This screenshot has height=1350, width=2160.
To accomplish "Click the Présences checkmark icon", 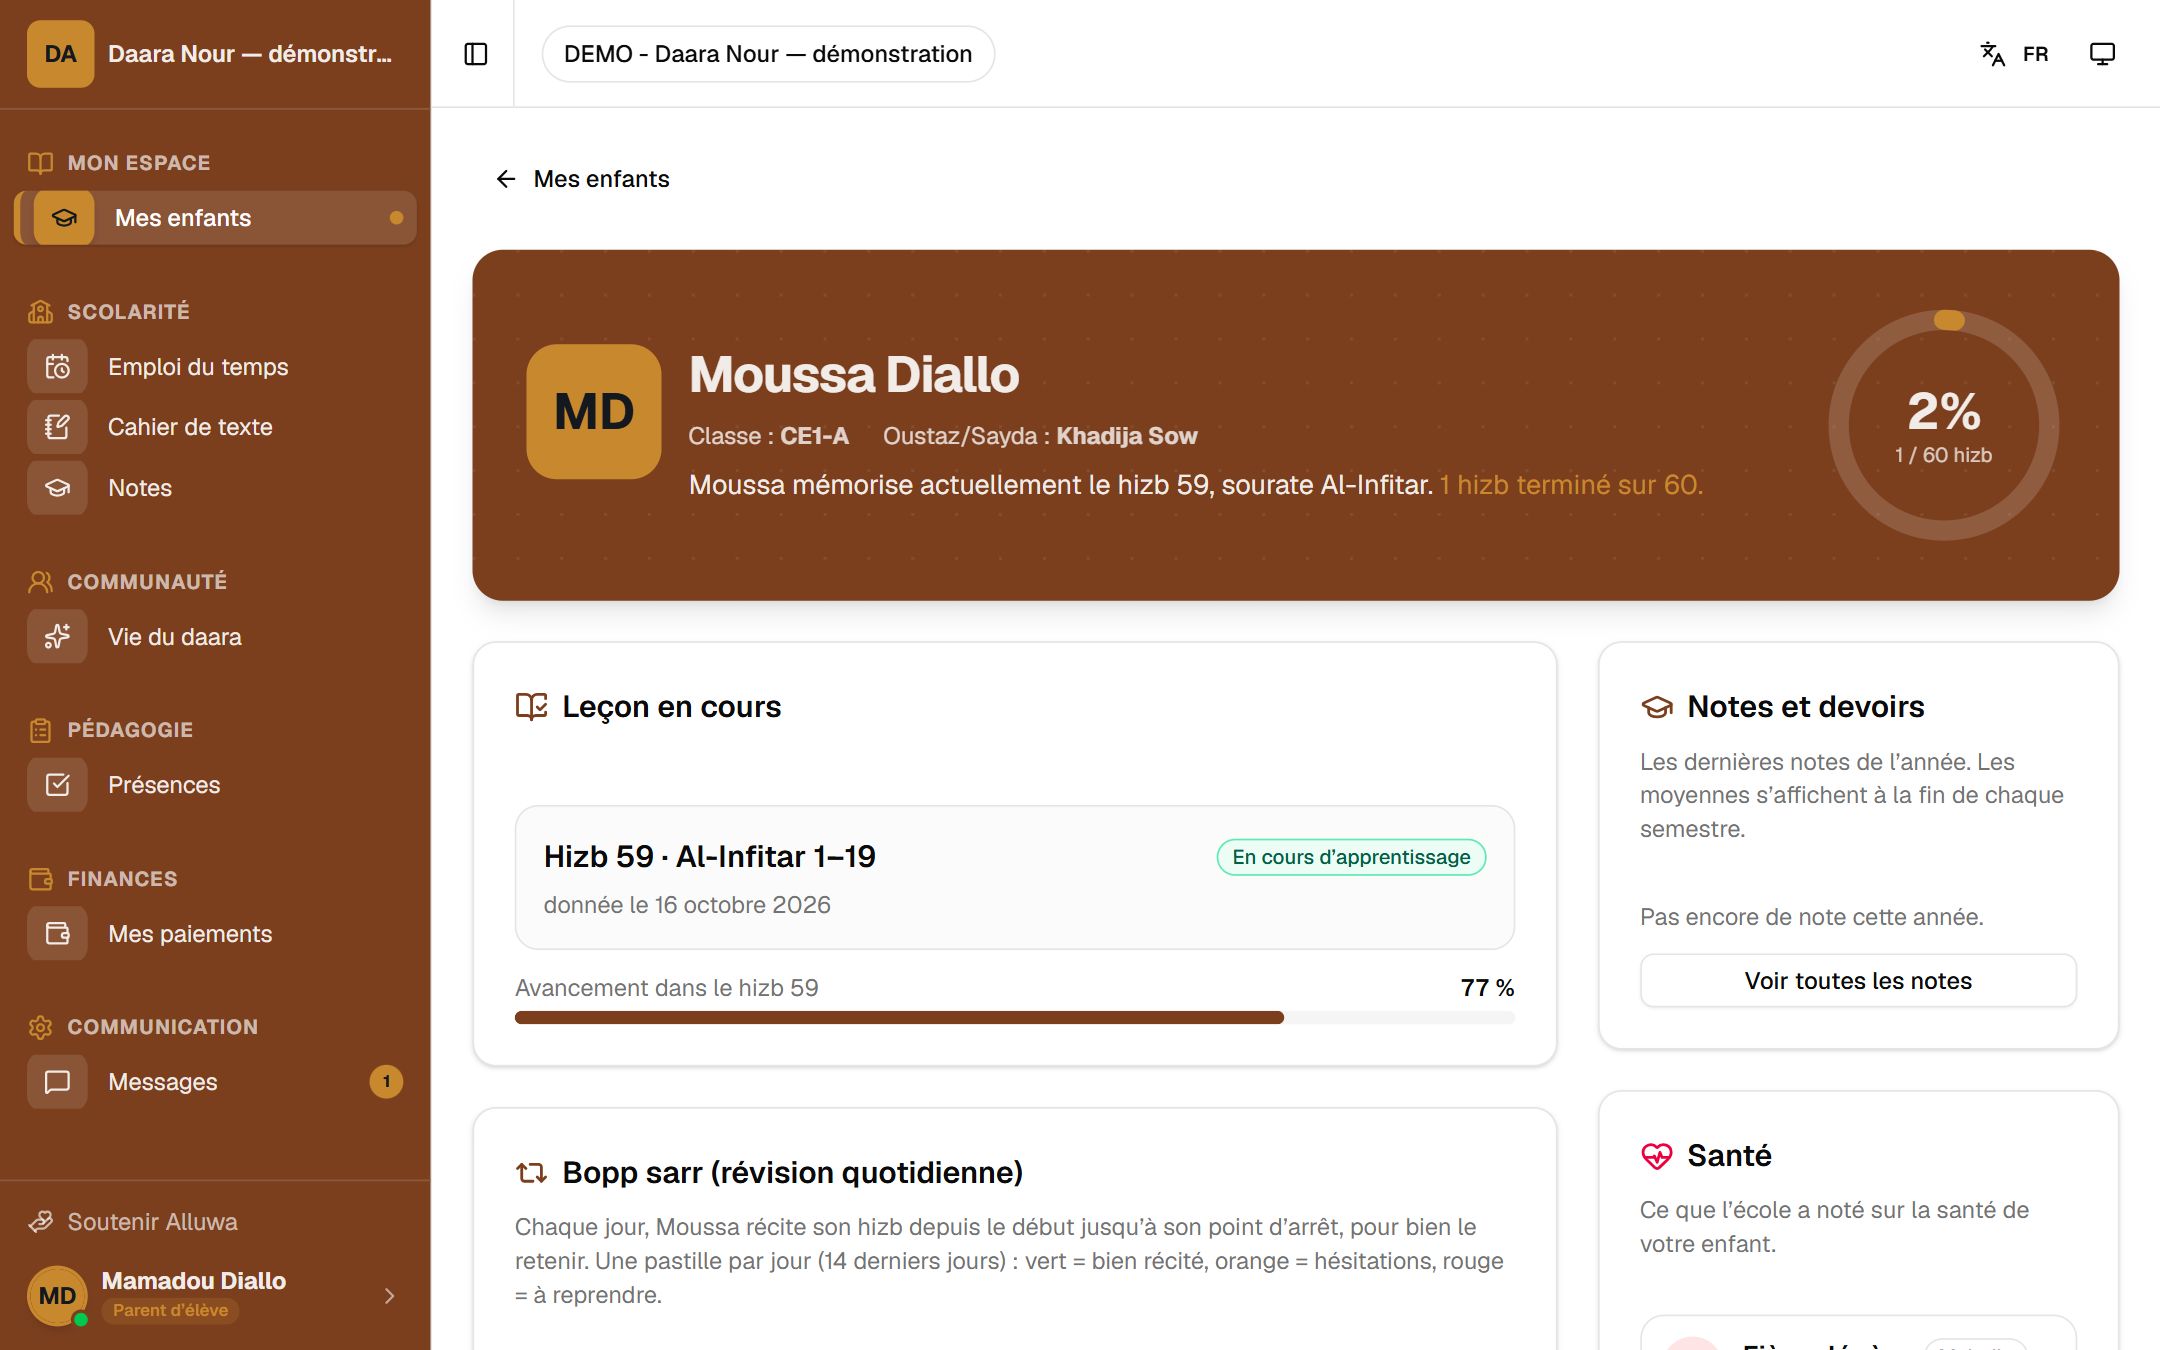I will [x=58, y=785].
